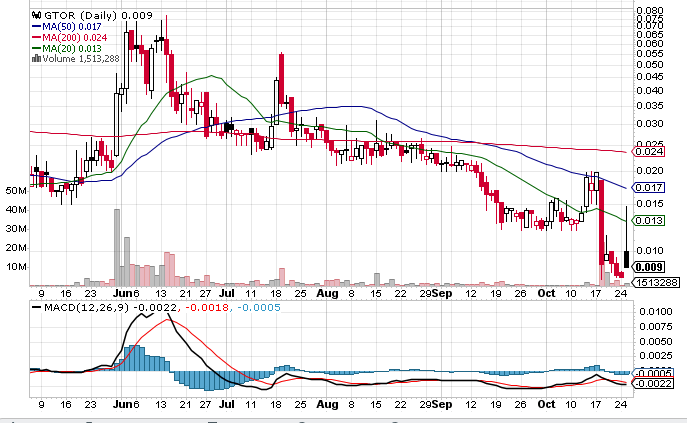The image size is (687, 423).
Task: Click Oct on the MACD panel date axis
Action: click(x=546, y=404)
